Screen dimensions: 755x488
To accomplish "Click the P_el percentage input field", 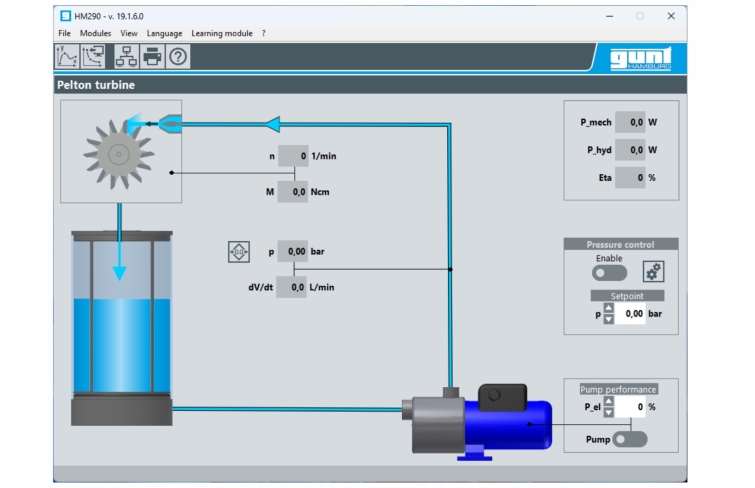I will pos(630,407).
